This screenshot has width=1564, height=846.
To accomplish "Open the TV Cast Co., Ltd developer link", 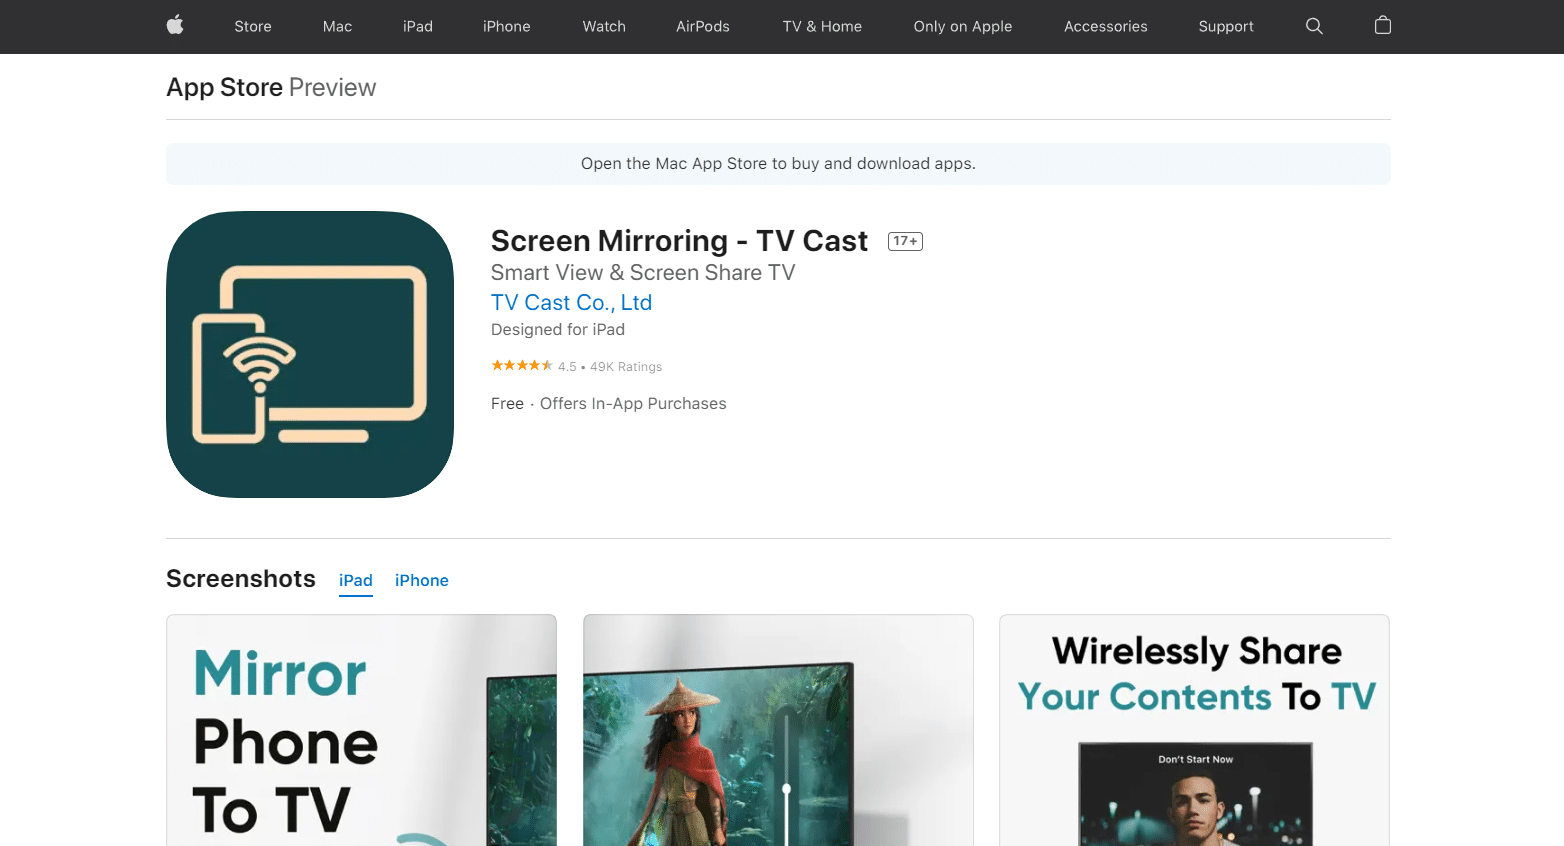I will [x=571, y=302].
